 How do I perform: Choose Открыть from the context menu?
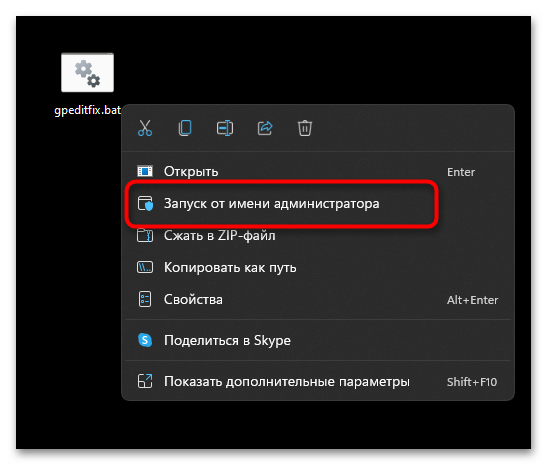tap(317, 172)
